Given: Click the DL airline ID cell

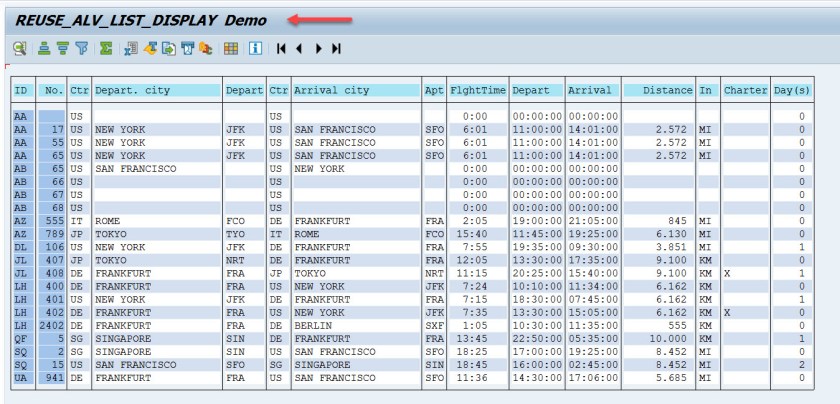Looking at the screenshot, I should click(21, 248).
